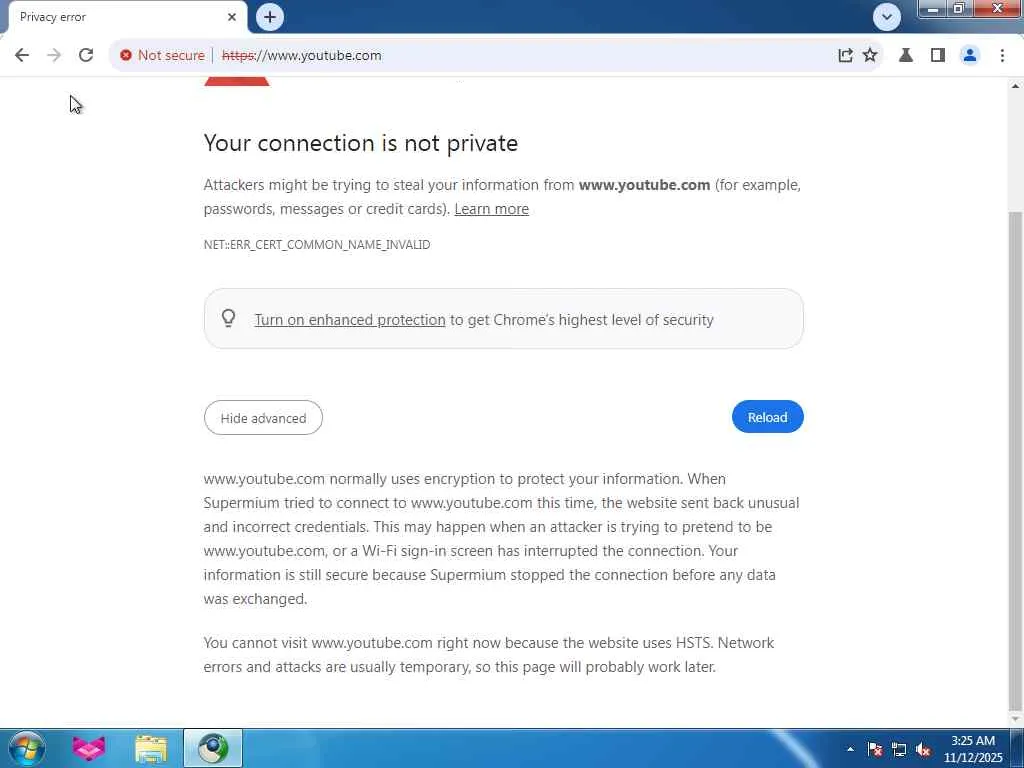Click the back navigation arrow

(22, 55)
